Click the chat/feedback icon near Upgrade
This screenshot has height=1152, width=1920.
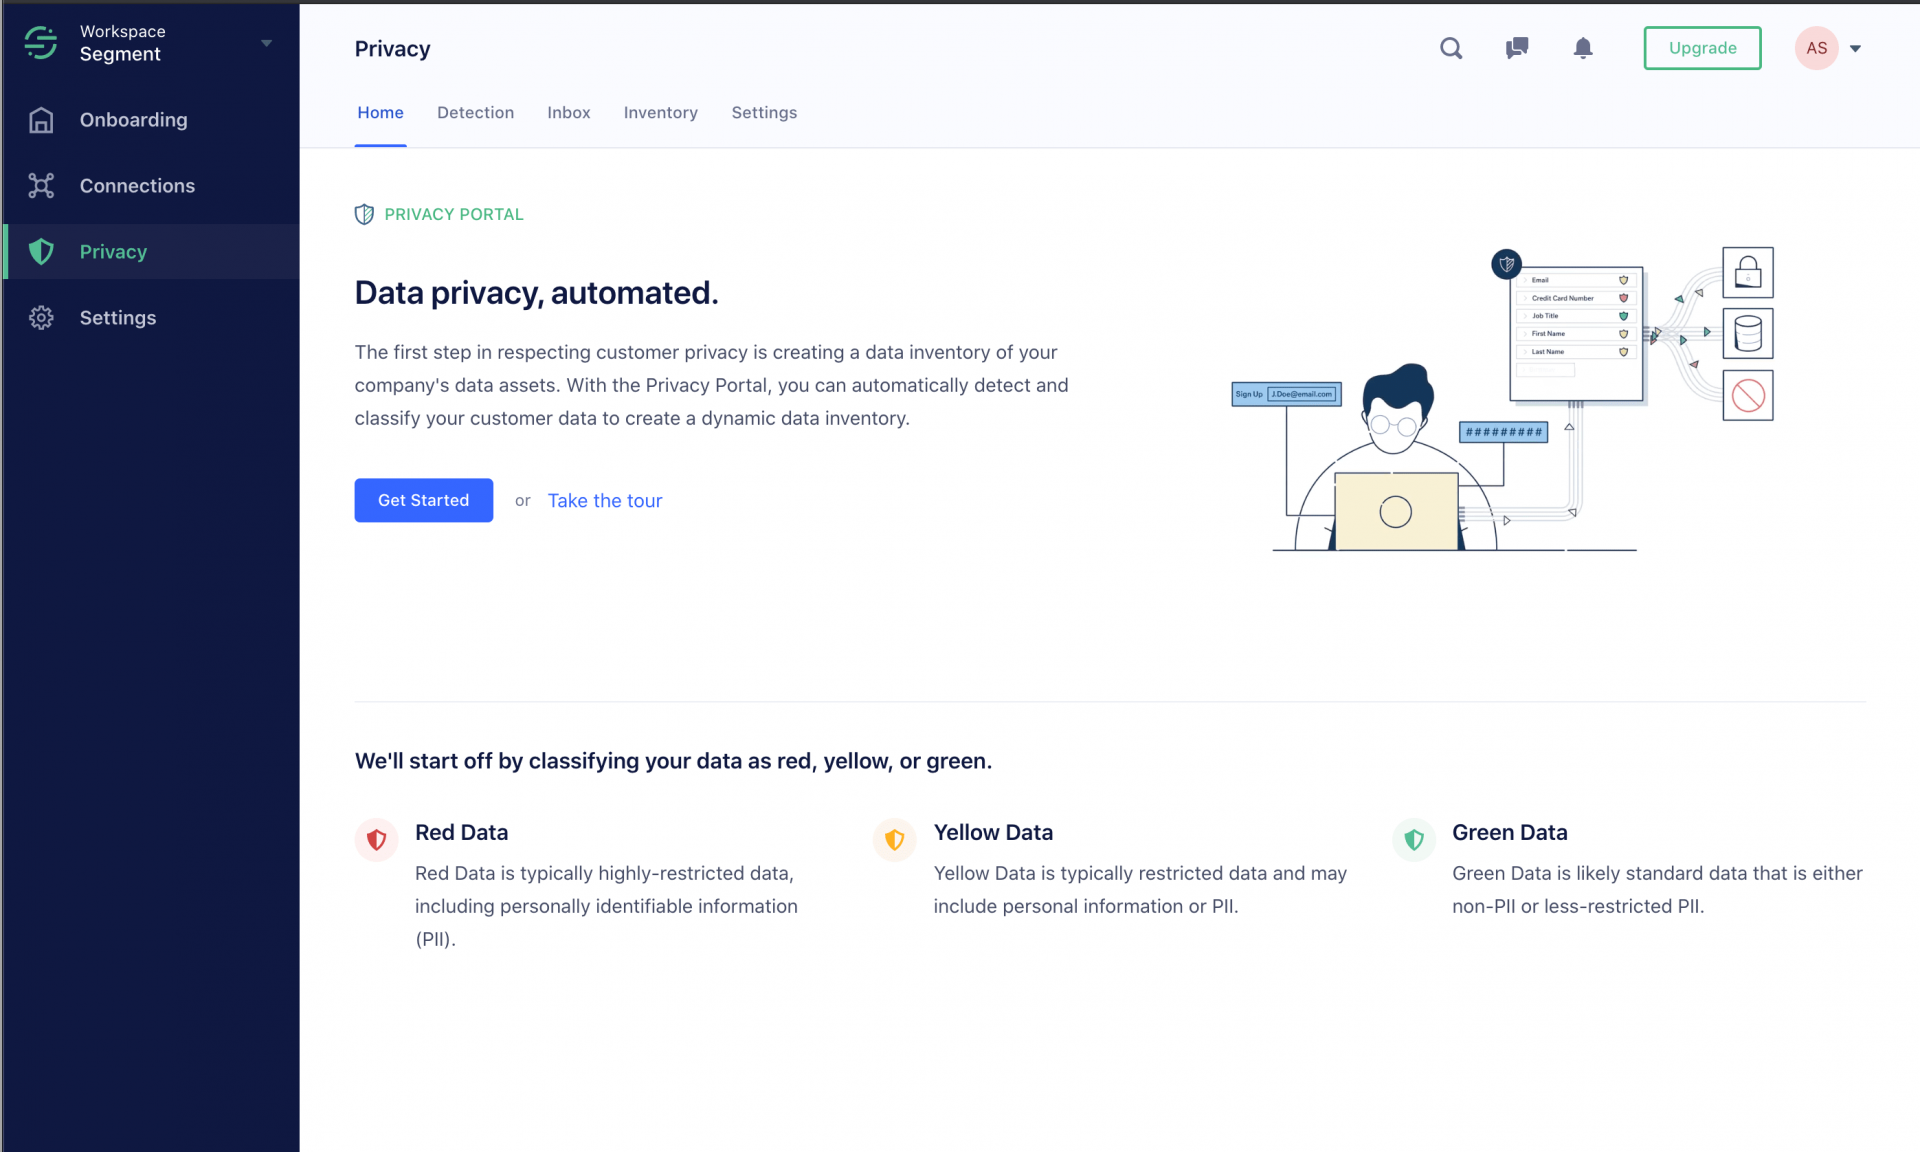[x=1516, y=48]
